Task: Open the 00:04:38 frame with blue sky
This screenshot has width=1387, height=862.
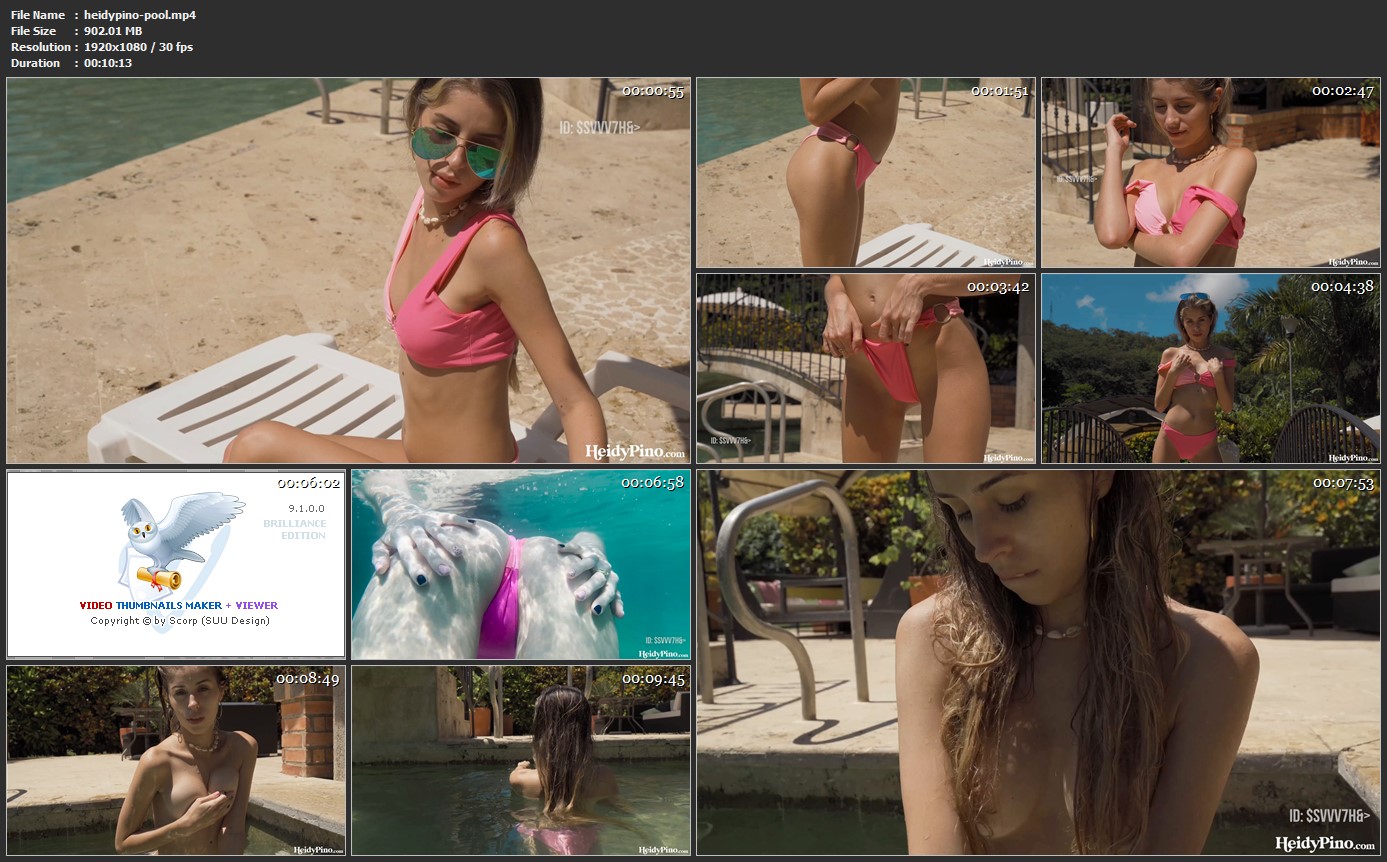Action: tap(1210, 368)
